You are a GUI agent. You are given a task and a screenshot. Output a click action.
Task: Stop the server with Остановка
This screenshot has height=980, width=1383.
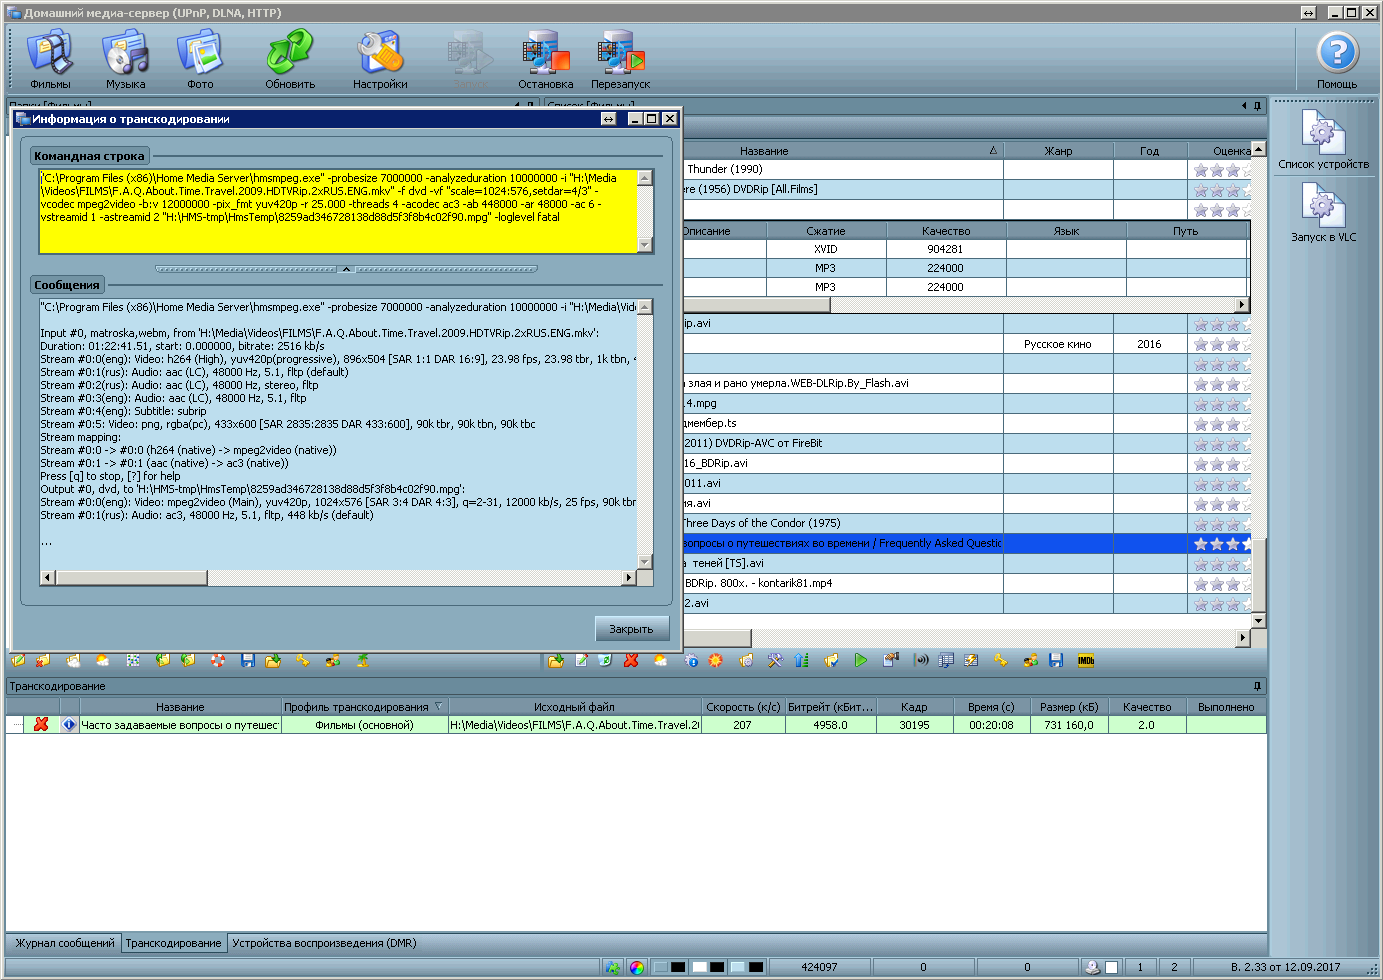click(x=545, y=58)
